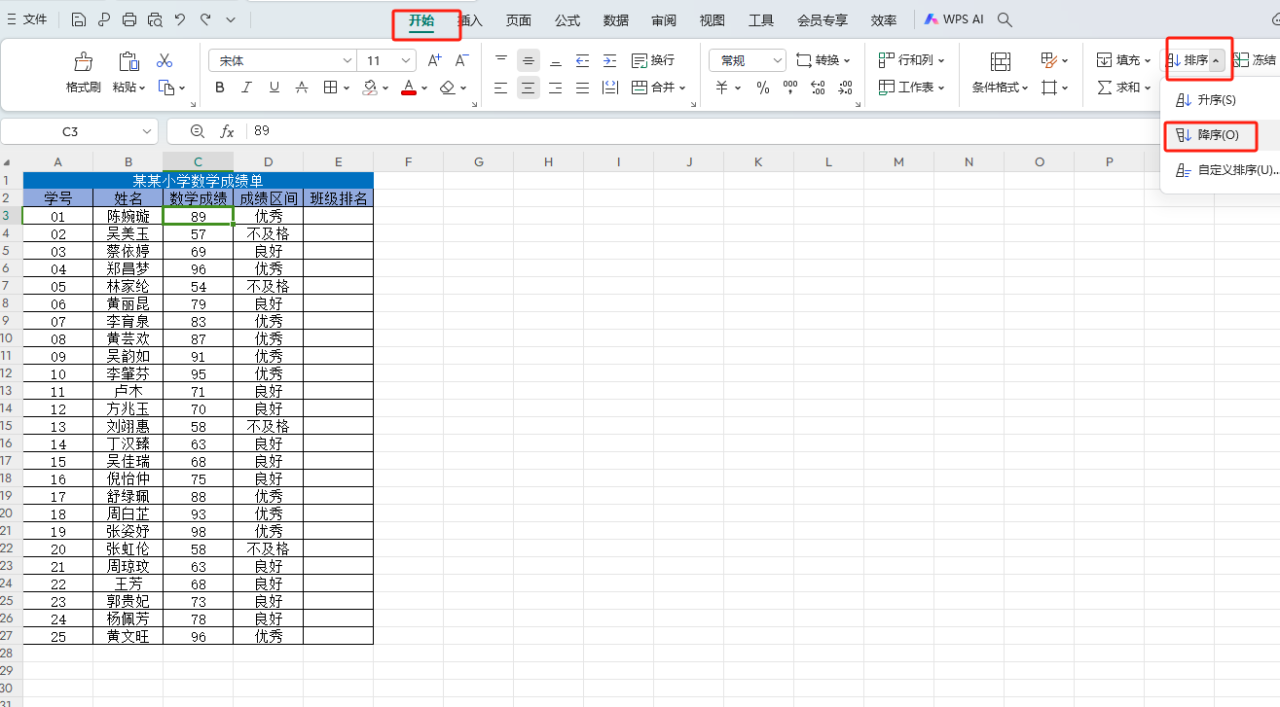Click column header D
The height and width of the screenshot is (707, 1280).
(x=268, y=162)
